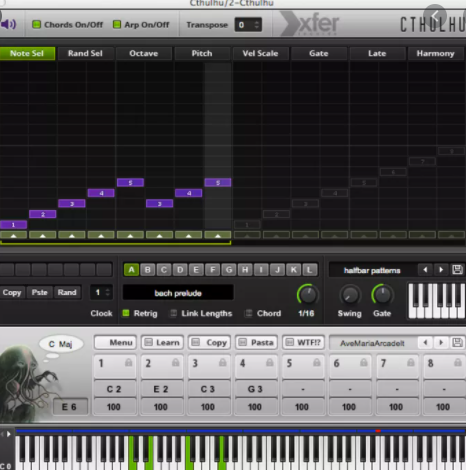Select arp pattern slot I
Screen dimensions: 466x470
[261, 270]
